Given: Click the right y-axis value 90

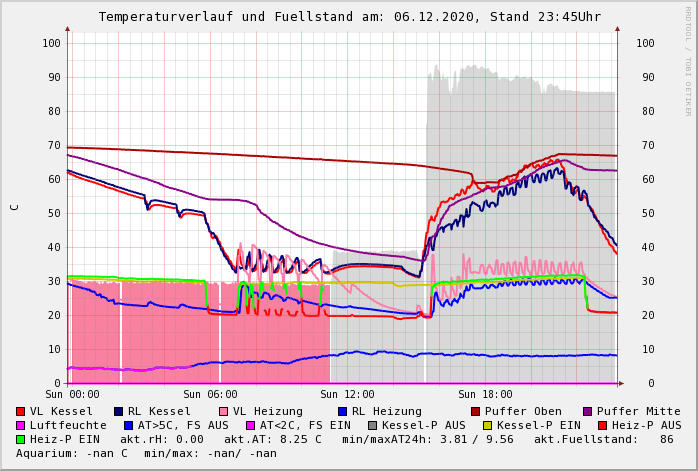Looking at the screenshot, I should [x=648, y=77].
